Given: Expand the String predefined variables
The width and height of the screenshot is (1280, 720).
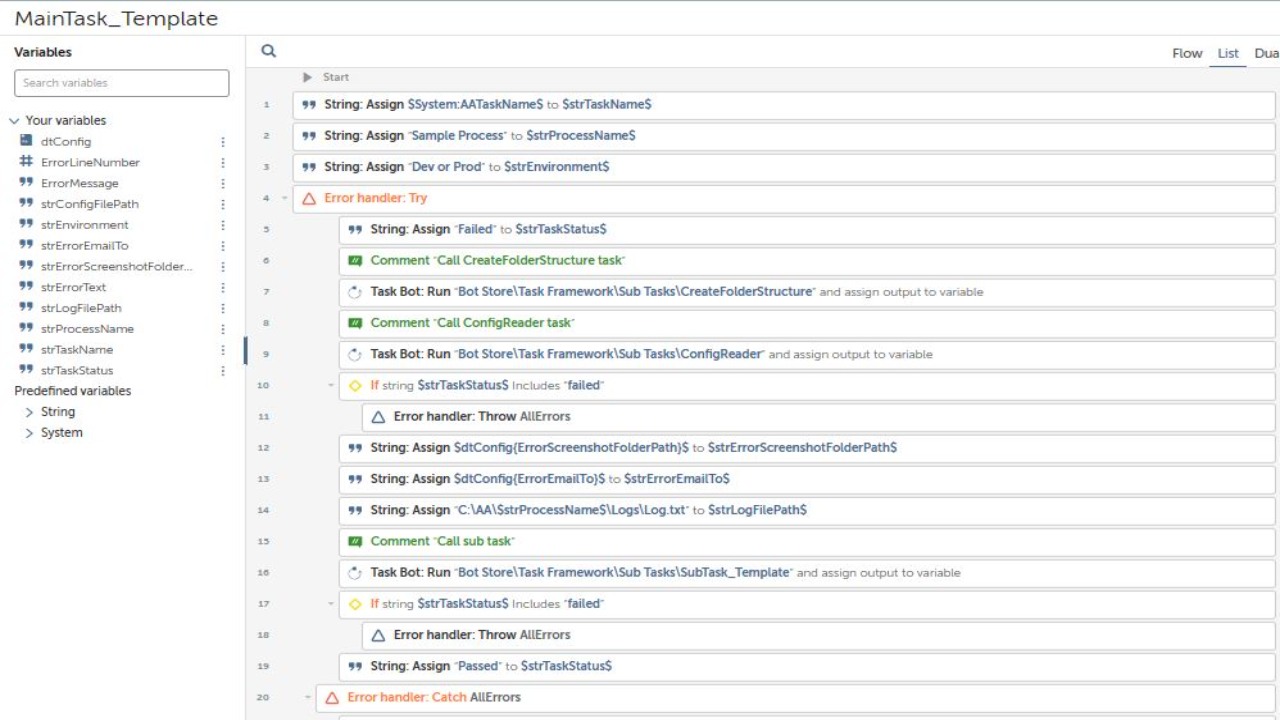Looking at the screenshot, I should 29,412.
